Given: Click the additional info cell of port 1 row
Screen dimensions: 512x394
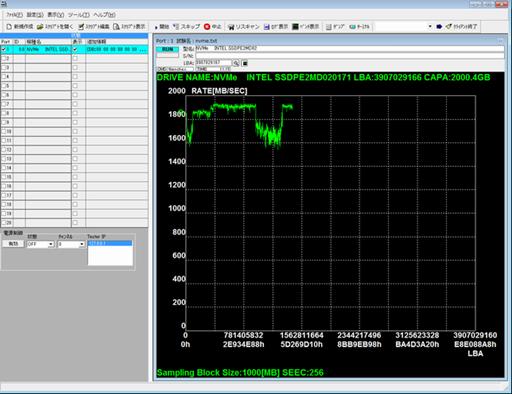Looking at the screenshot, I should (117, 49).
